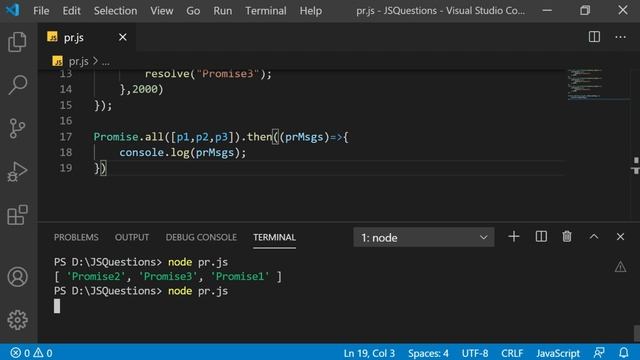Split the editor to the right
Screen dimensions: 640x360
click(594, 37)
